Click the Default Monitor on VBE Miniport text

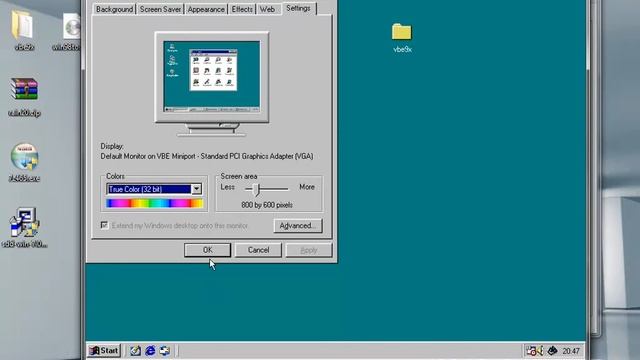[x=207, y=156]
